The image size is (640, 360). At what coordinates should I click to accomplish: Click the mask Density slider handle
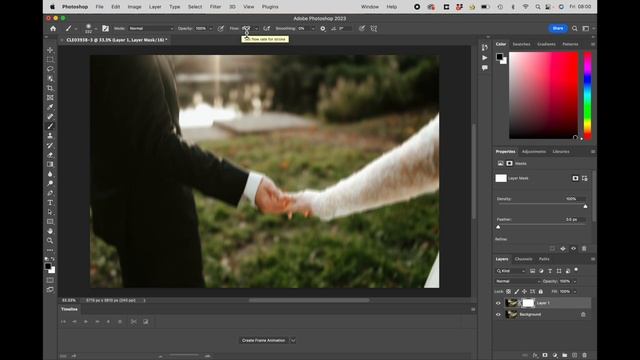pos(585,206)
